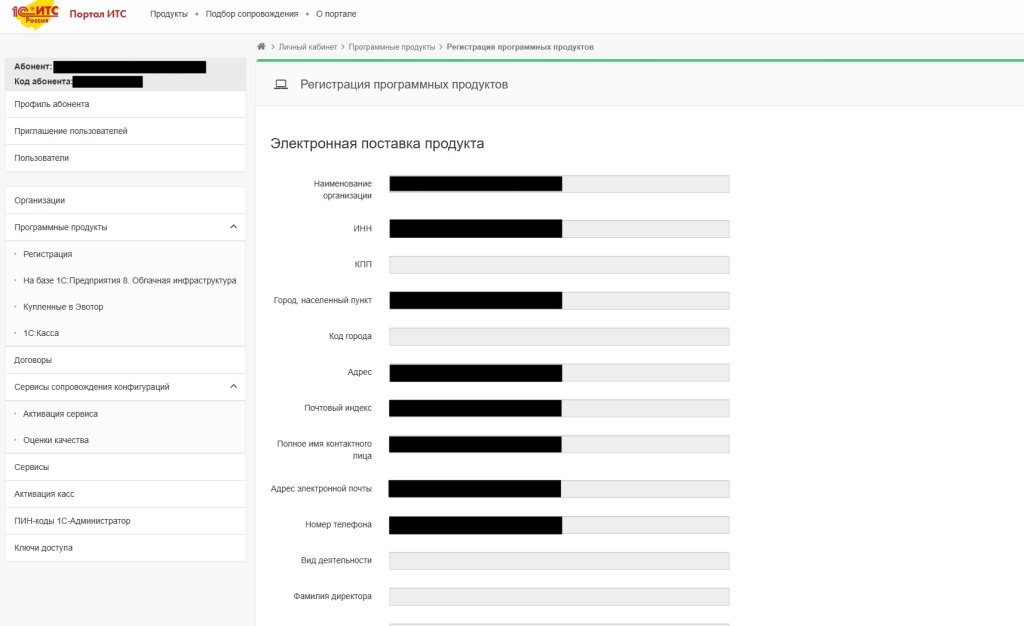The width and height of the screenshot is (1024, 626).
Task: Open the Организации sidebar section
Action: tap(40, 200)
